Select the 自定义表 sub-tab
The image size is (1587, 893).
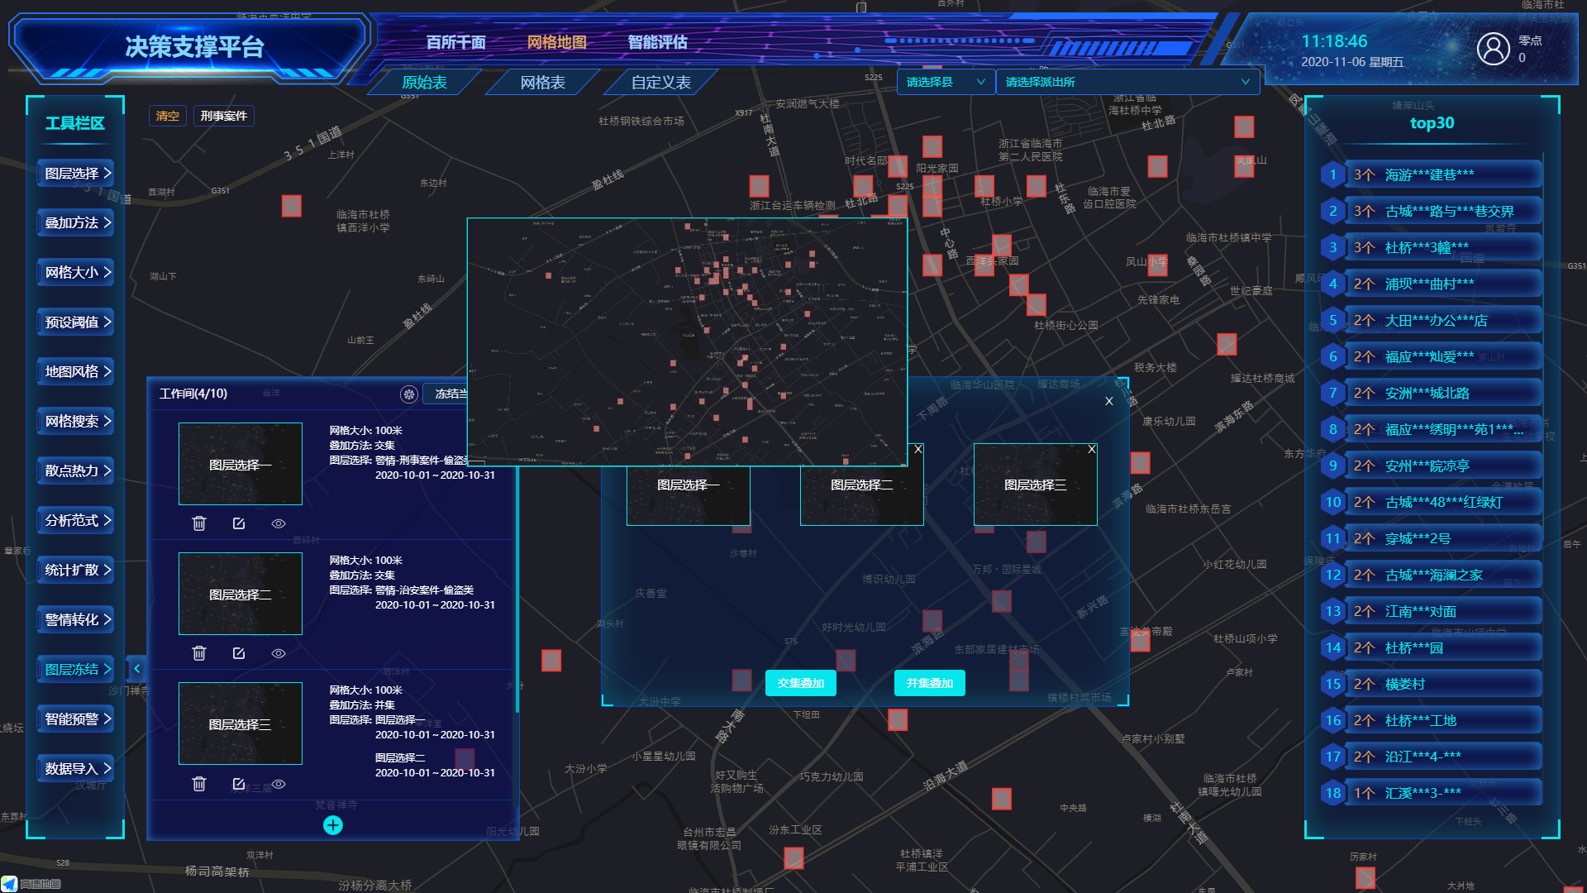point(660,83)
